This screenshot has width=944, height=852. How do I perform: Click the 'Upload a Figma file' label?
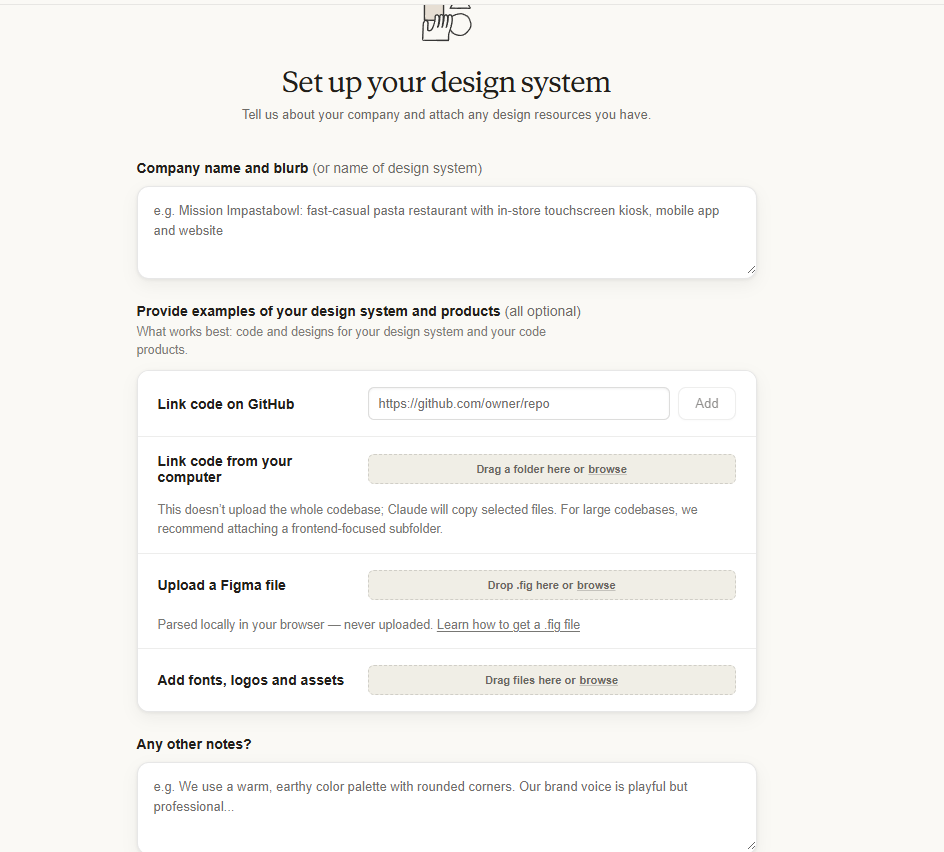point(222,585)
